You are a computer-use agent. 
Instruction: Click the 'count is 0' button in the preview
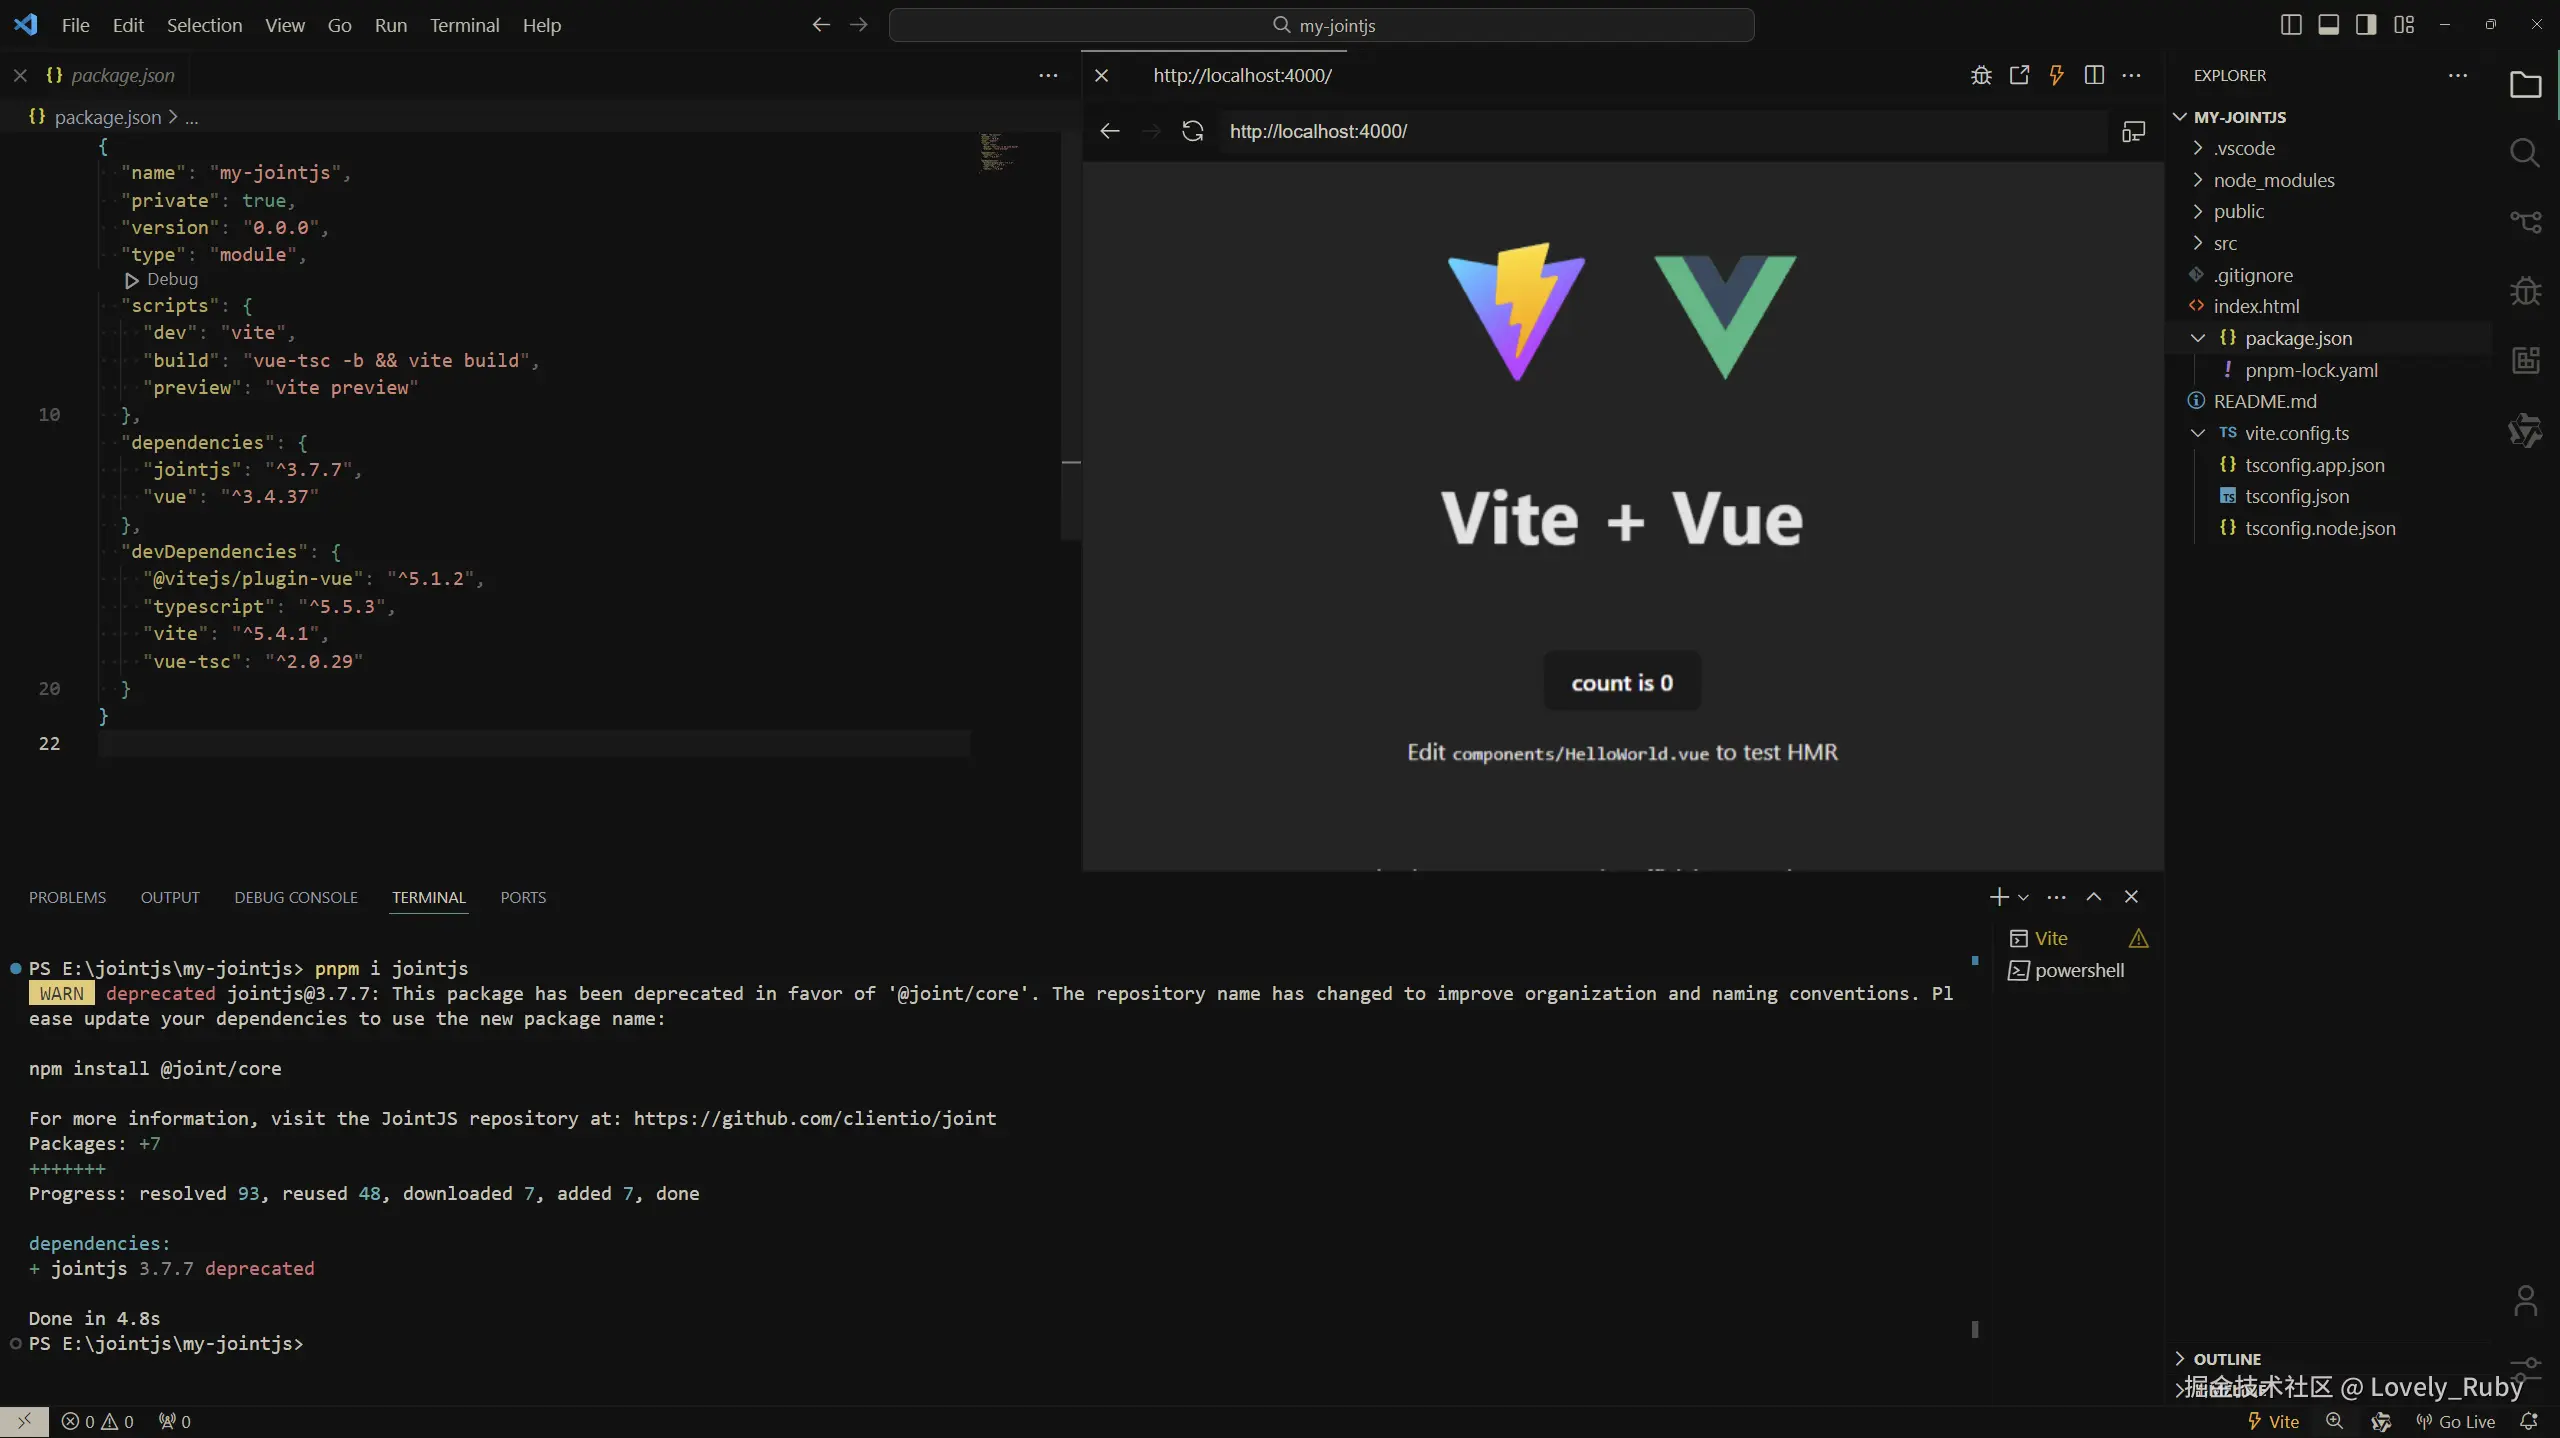coord(1622,682)
